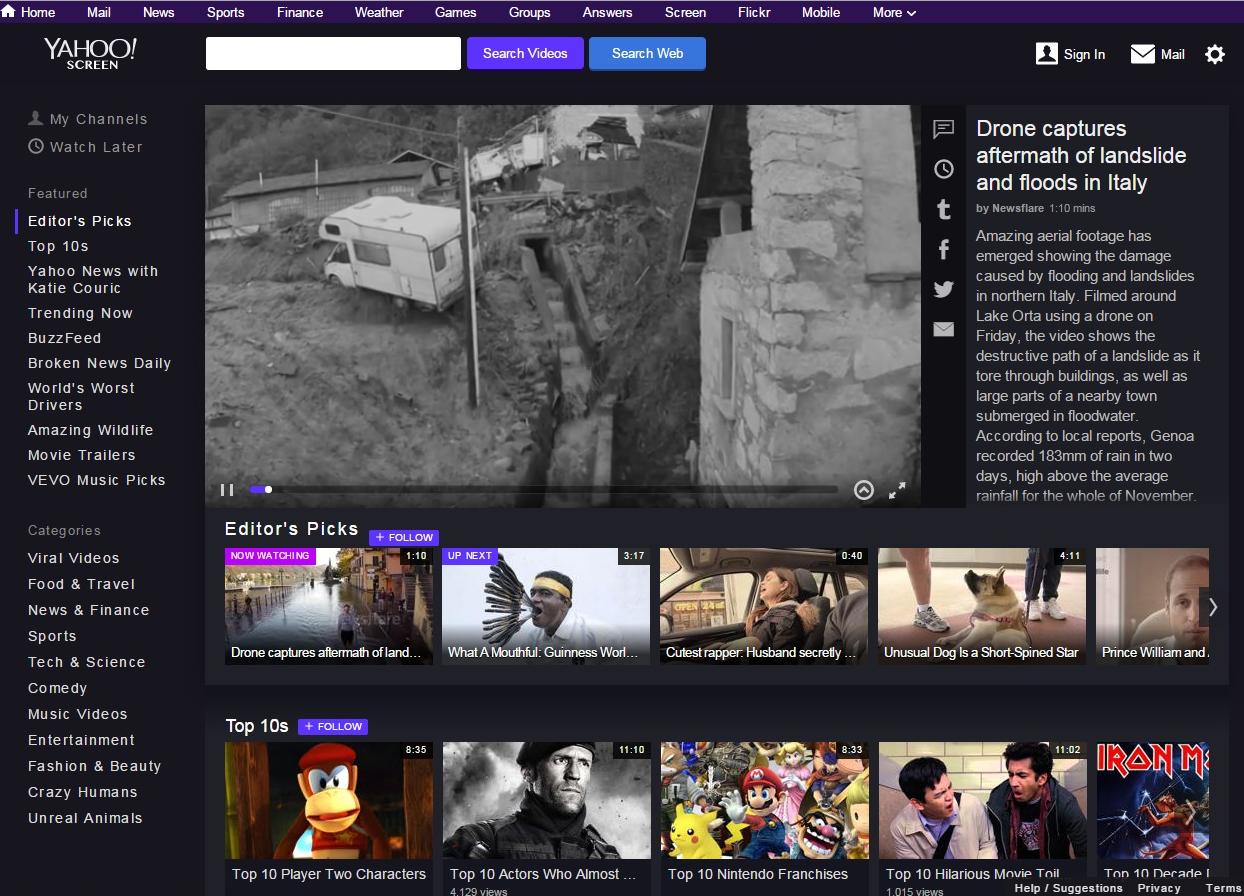The height and width of the screenshot is (896, 1244).
Task: Pause the playing video
Action: (227, 490)
